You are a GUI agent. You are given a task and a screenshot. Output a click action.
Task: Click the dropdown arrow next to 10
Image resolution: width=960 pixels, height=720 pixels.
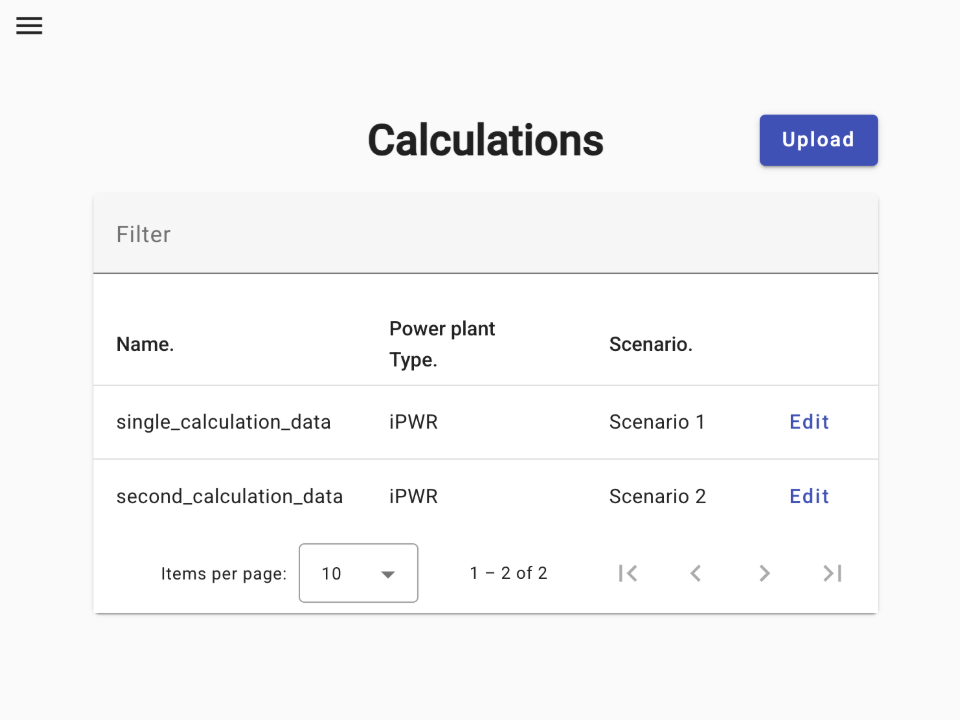pos(388,574)
